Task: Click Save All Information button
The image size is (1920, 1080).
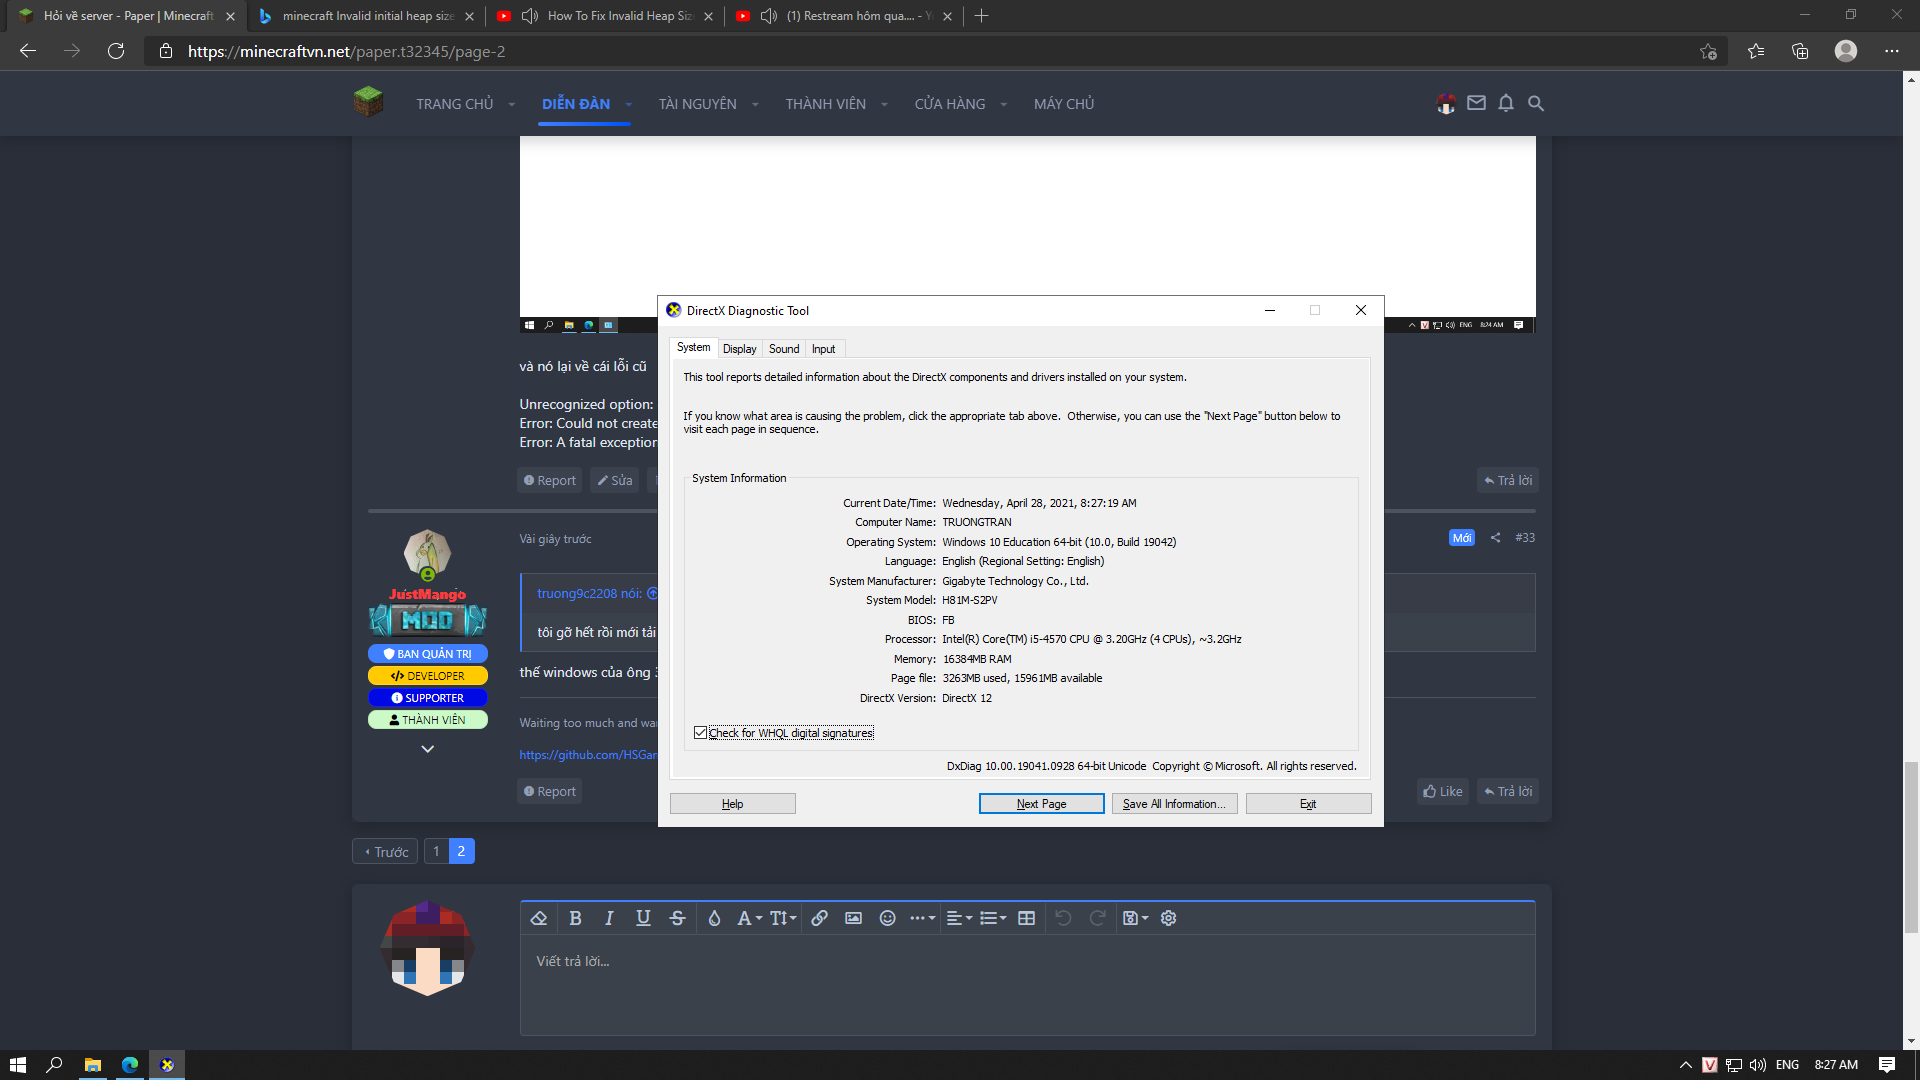Action: (1174, 804)
